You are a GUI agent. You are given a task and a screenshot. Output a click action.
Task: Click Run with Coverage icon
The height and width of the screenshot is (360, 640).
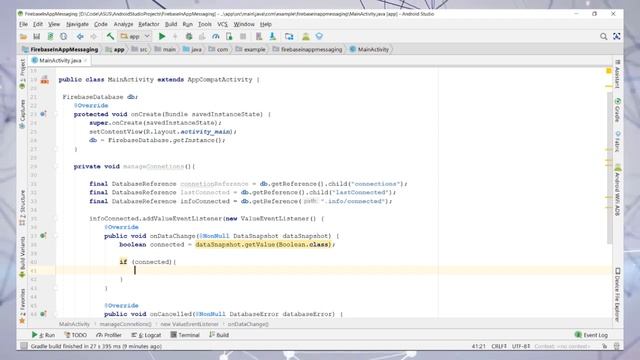coord(202,36)
